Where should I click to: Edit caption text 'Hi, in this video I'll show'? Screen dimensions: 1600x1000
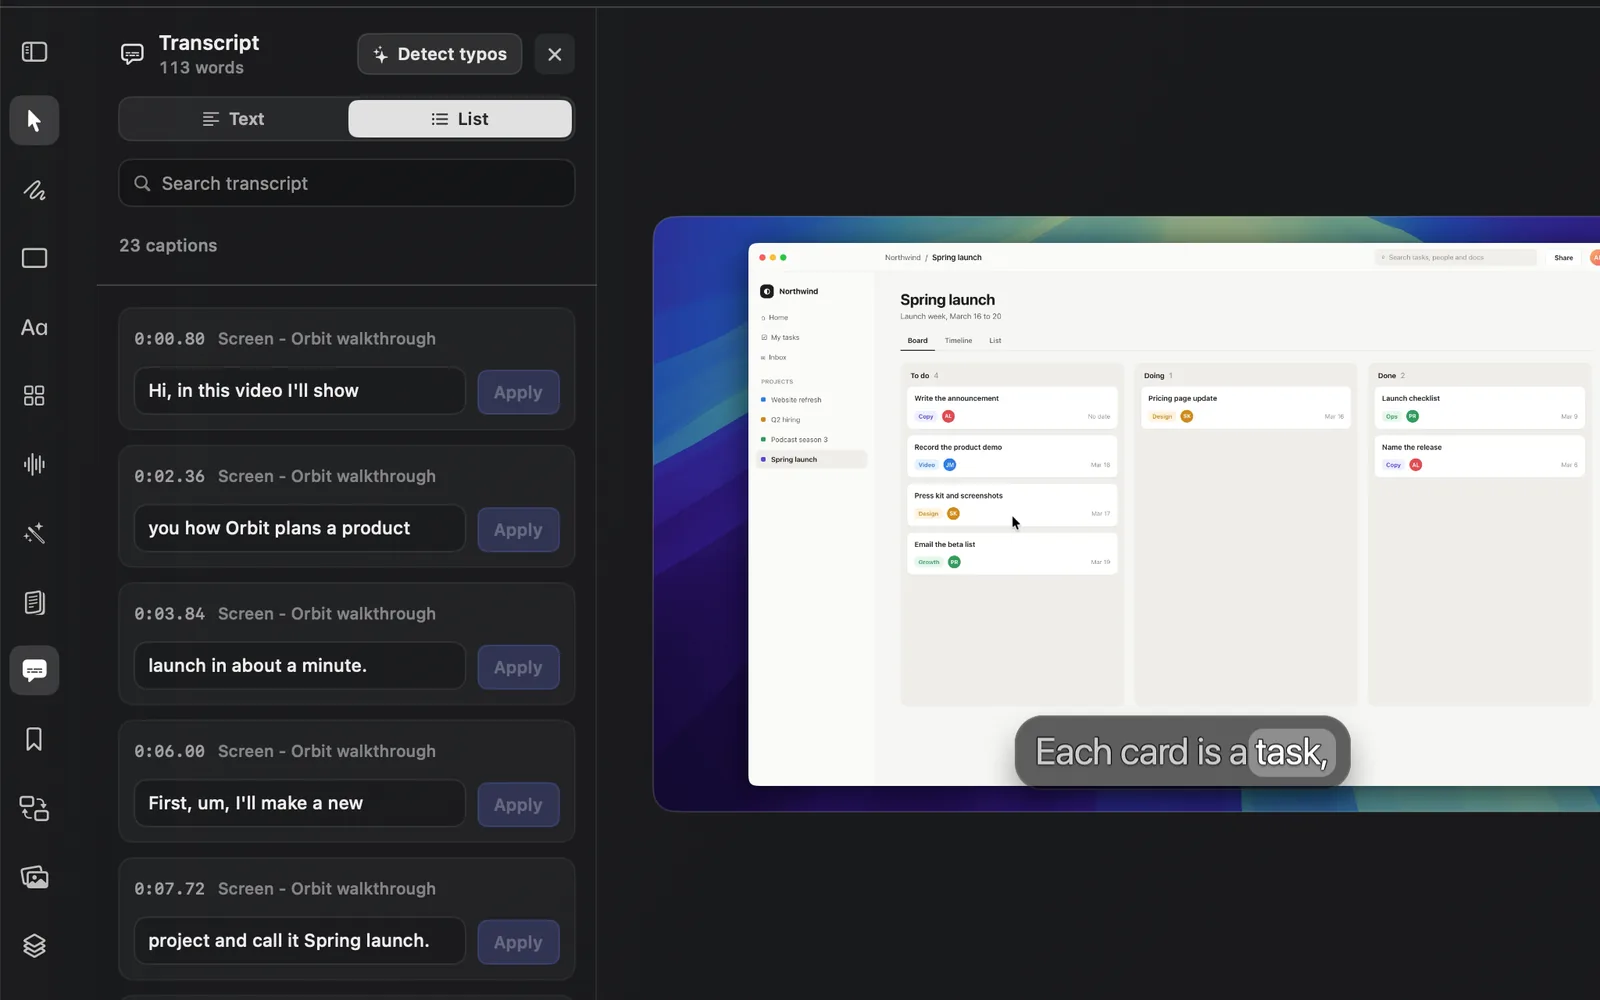click(300, 391)
